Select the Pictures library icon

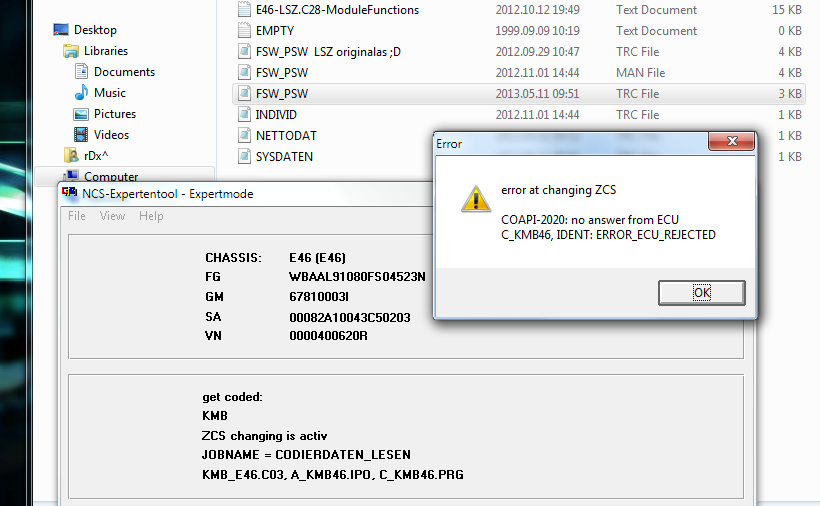pyautogui.click(x=82, y=114)
